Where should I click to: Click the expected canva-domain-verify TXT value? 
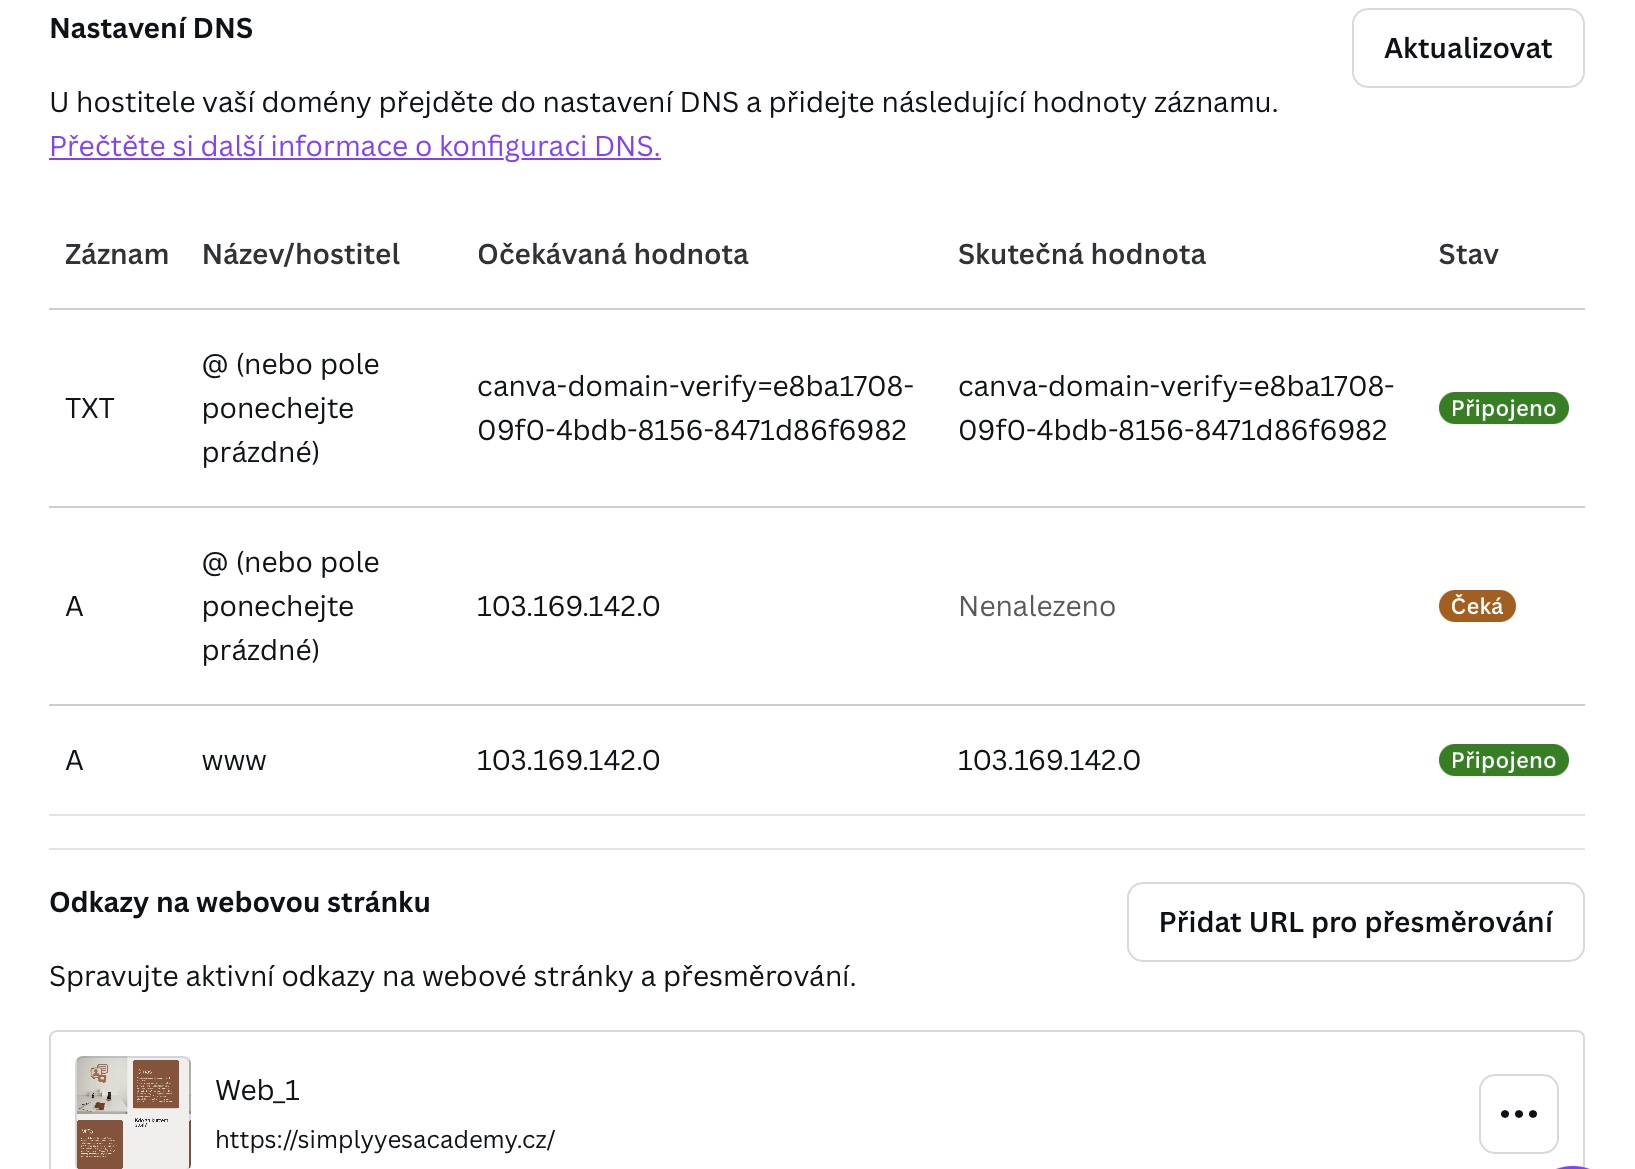pyautogui.click(x=694, y=408)
